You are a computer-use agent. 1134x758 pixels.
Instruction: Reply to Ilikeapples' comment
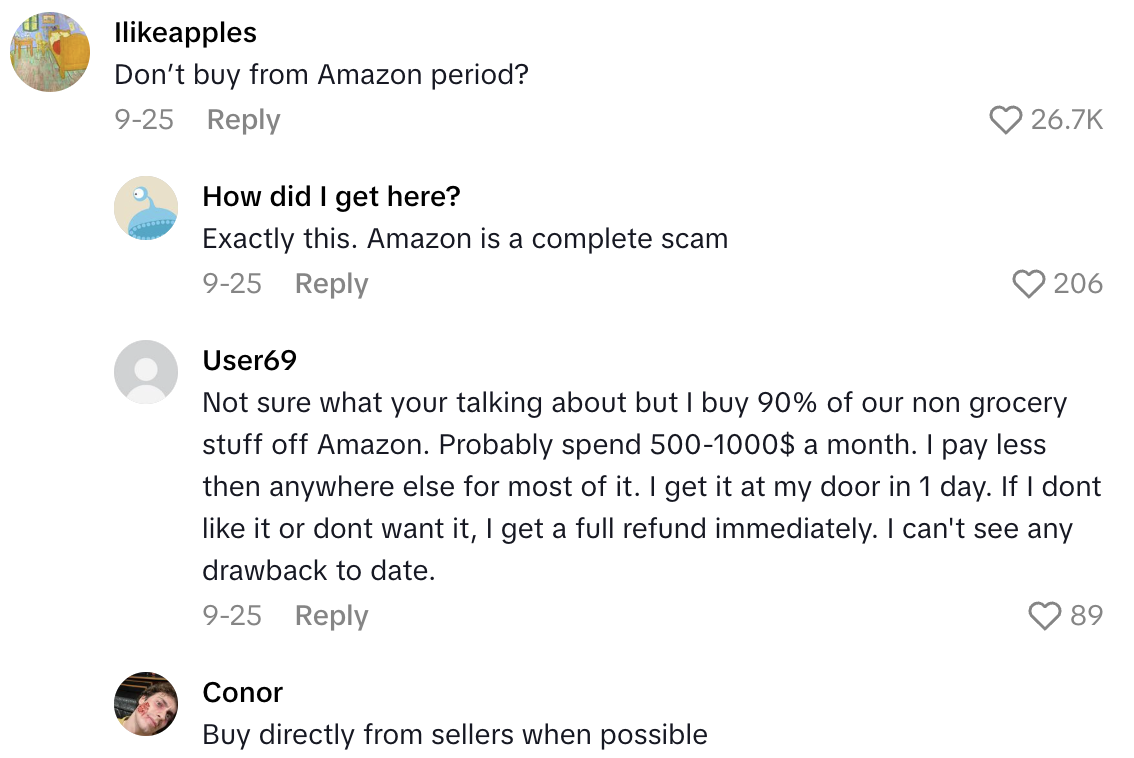(242, 119)
